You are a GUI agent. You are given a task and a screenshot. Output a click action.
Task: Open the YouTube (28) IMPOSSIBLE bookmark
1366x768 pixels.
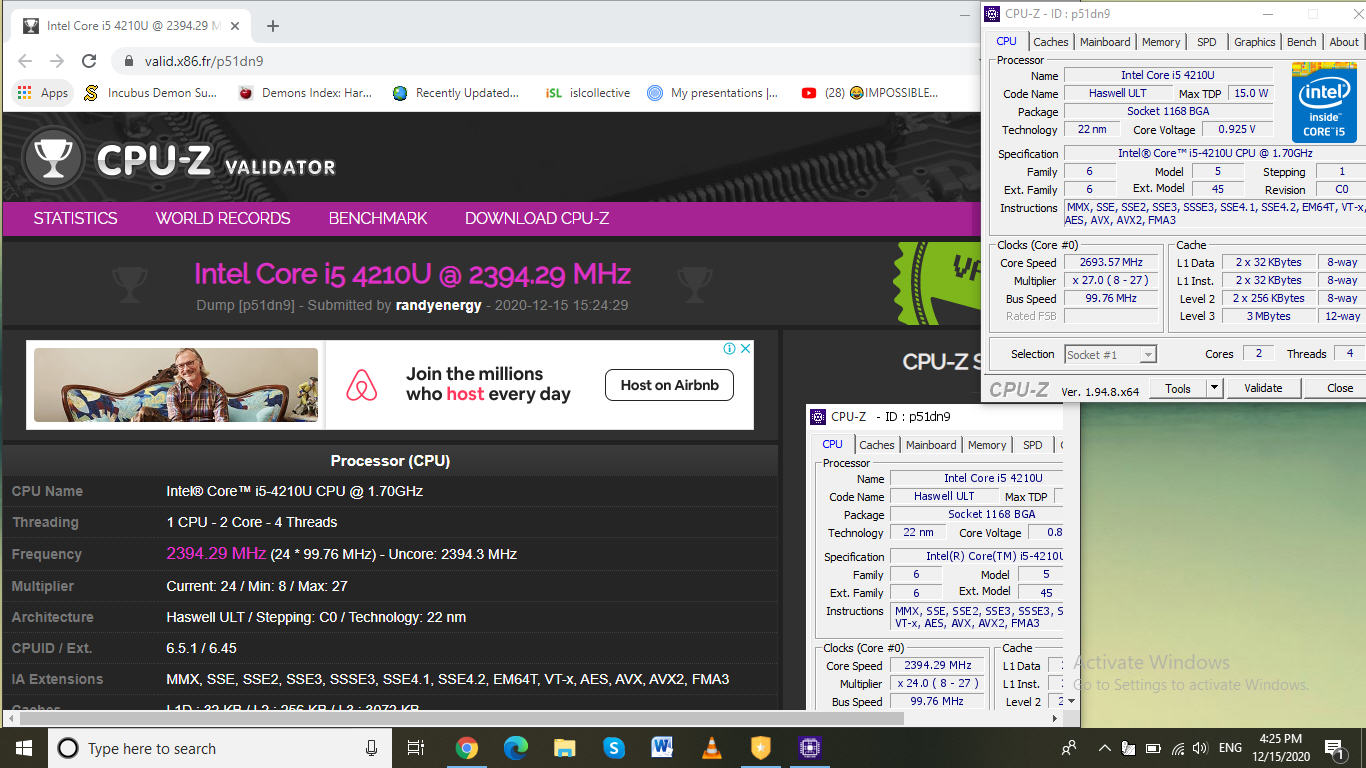pos(870,93)
